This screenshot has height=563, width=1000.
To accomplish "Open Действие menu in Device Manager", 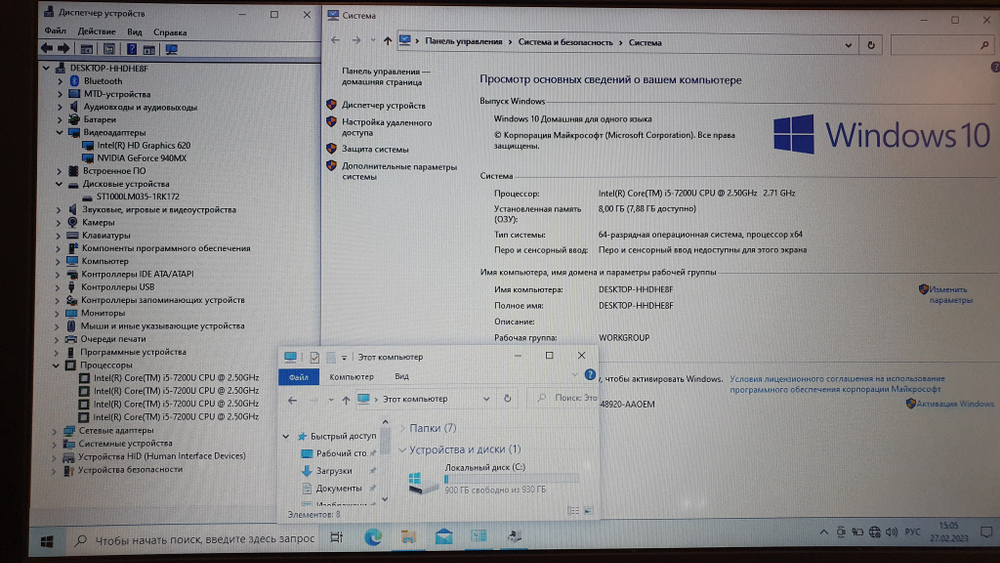I will coord(96,31).
